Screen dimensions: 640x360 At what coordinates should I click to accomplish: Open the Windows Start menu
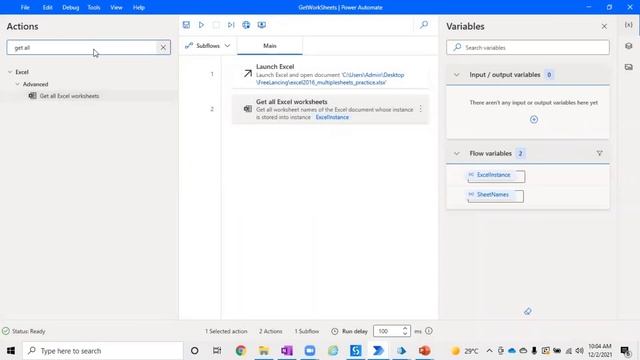tap(11, 351)
